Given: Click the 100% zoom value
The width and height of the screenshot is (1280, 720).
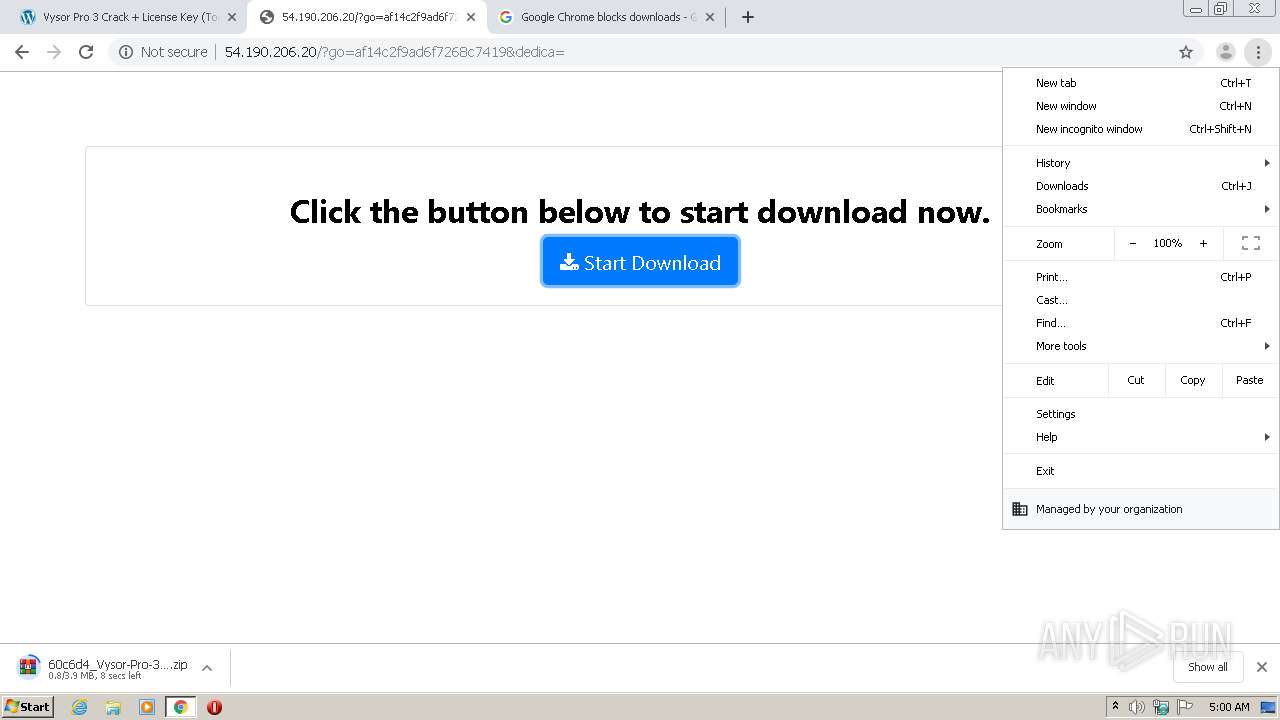Looking at the screenshot, I should (1167, 243).
